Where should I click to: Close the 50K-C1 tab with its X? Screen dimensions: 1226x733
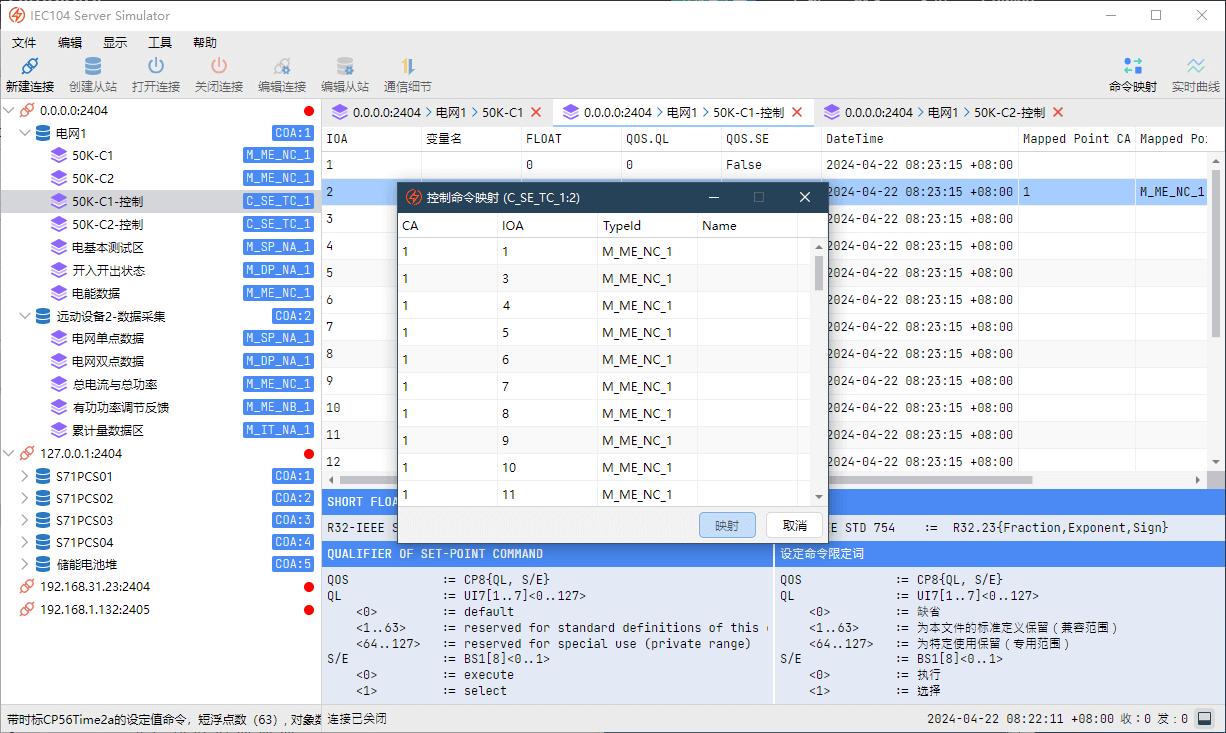point(536,113)
